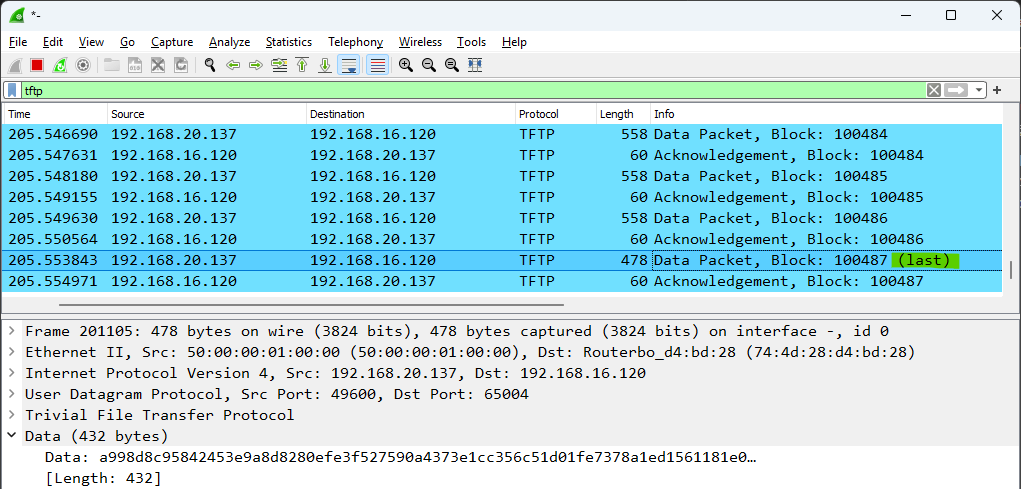1021x489 pixels.
Task: Stop the running capture with red square
Action: [37, 65]
